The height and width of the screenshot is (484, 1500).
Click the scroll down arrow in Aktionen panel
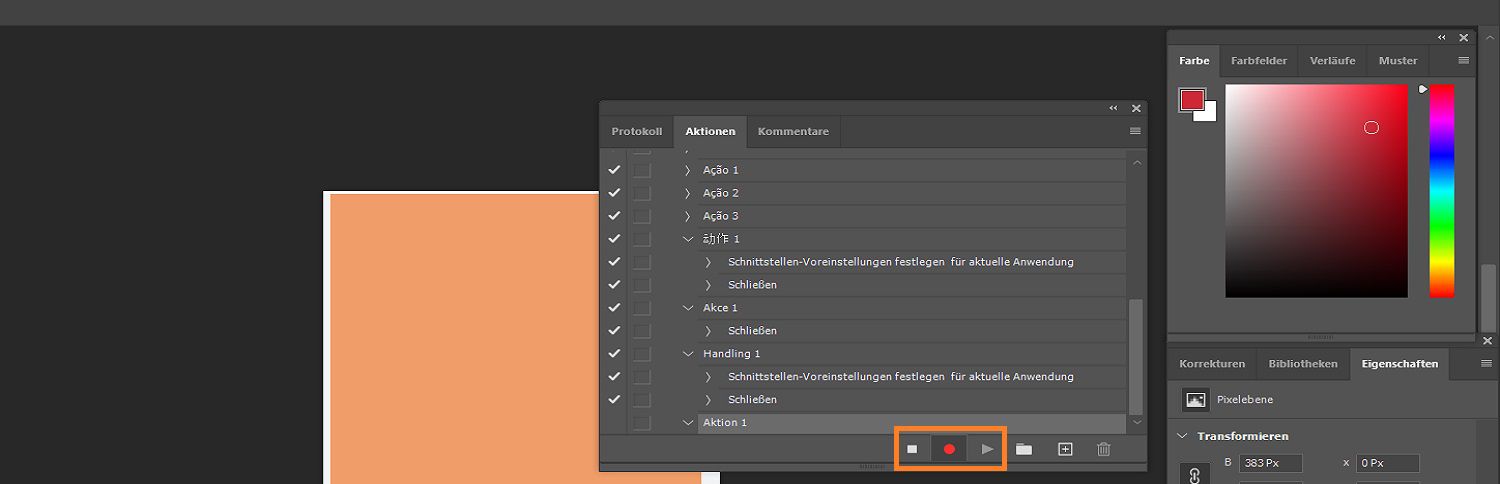(x=1136, y=423)
